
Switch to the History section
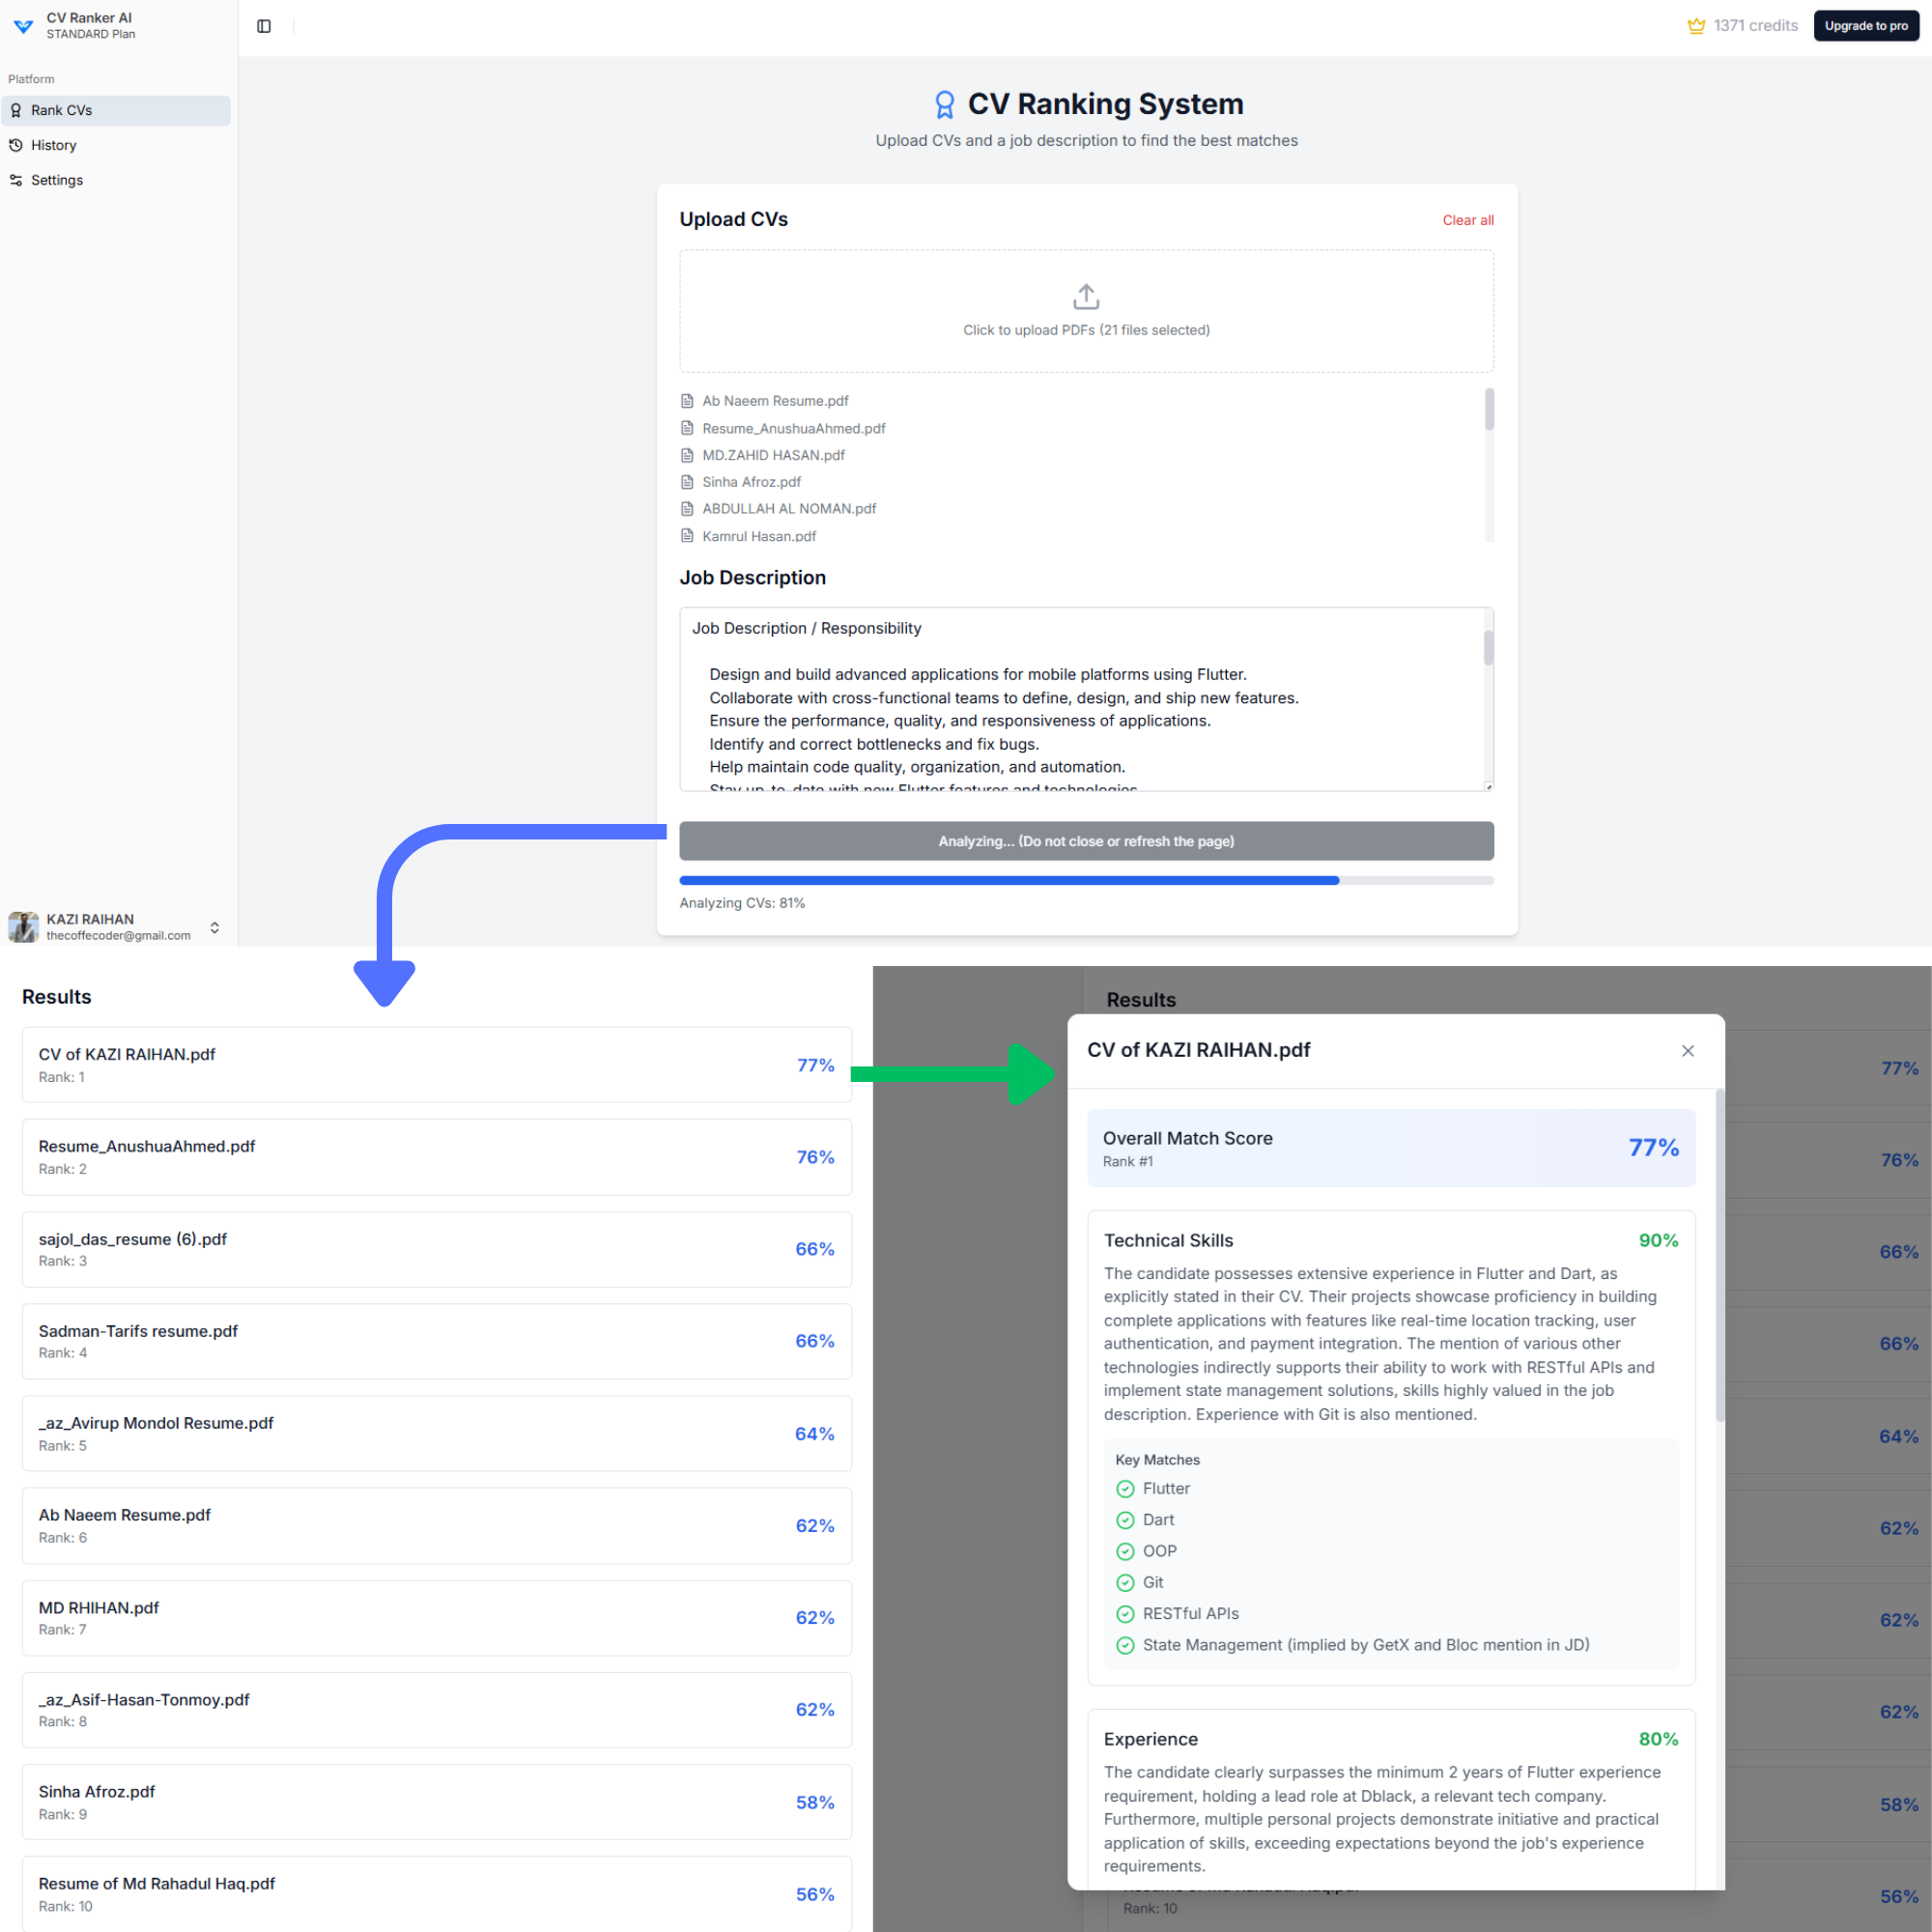click(53, 145)
